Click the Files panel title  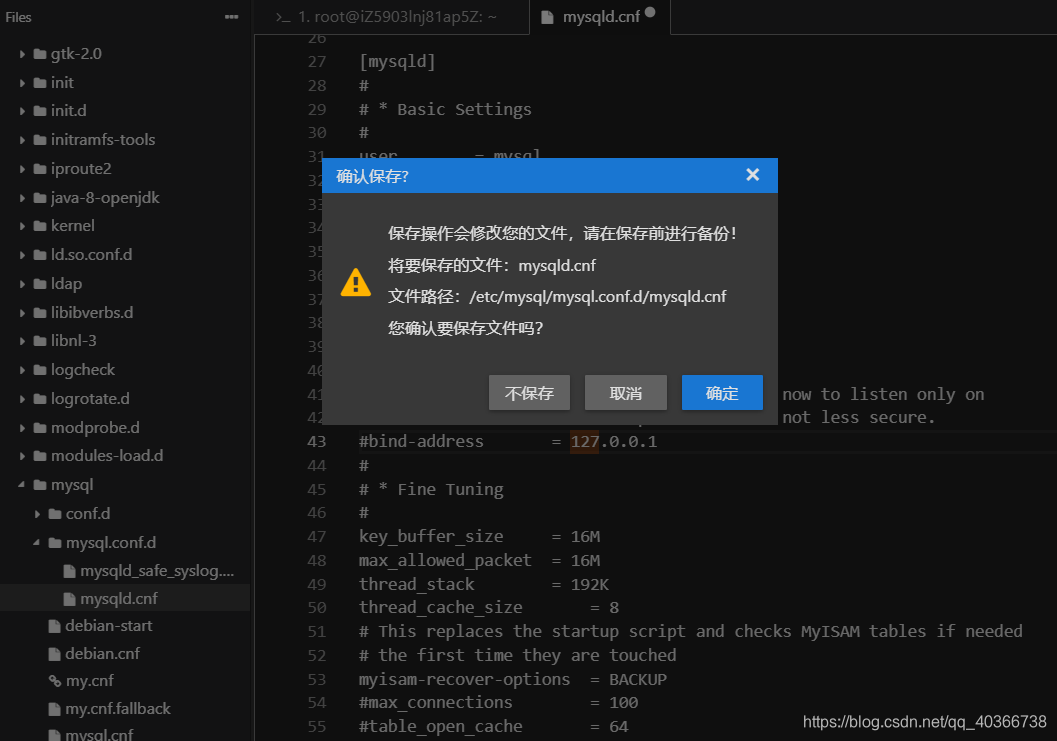point(18,18)
